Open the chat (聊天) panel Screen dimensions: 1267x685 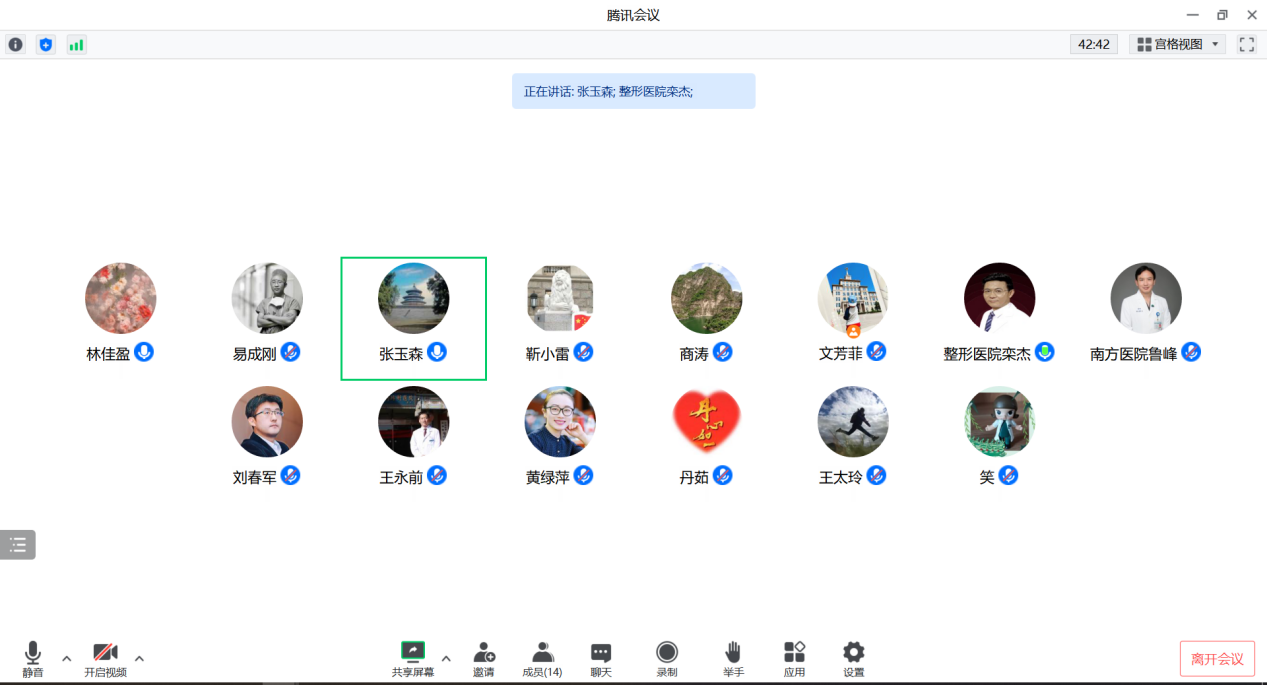(601, 659)
